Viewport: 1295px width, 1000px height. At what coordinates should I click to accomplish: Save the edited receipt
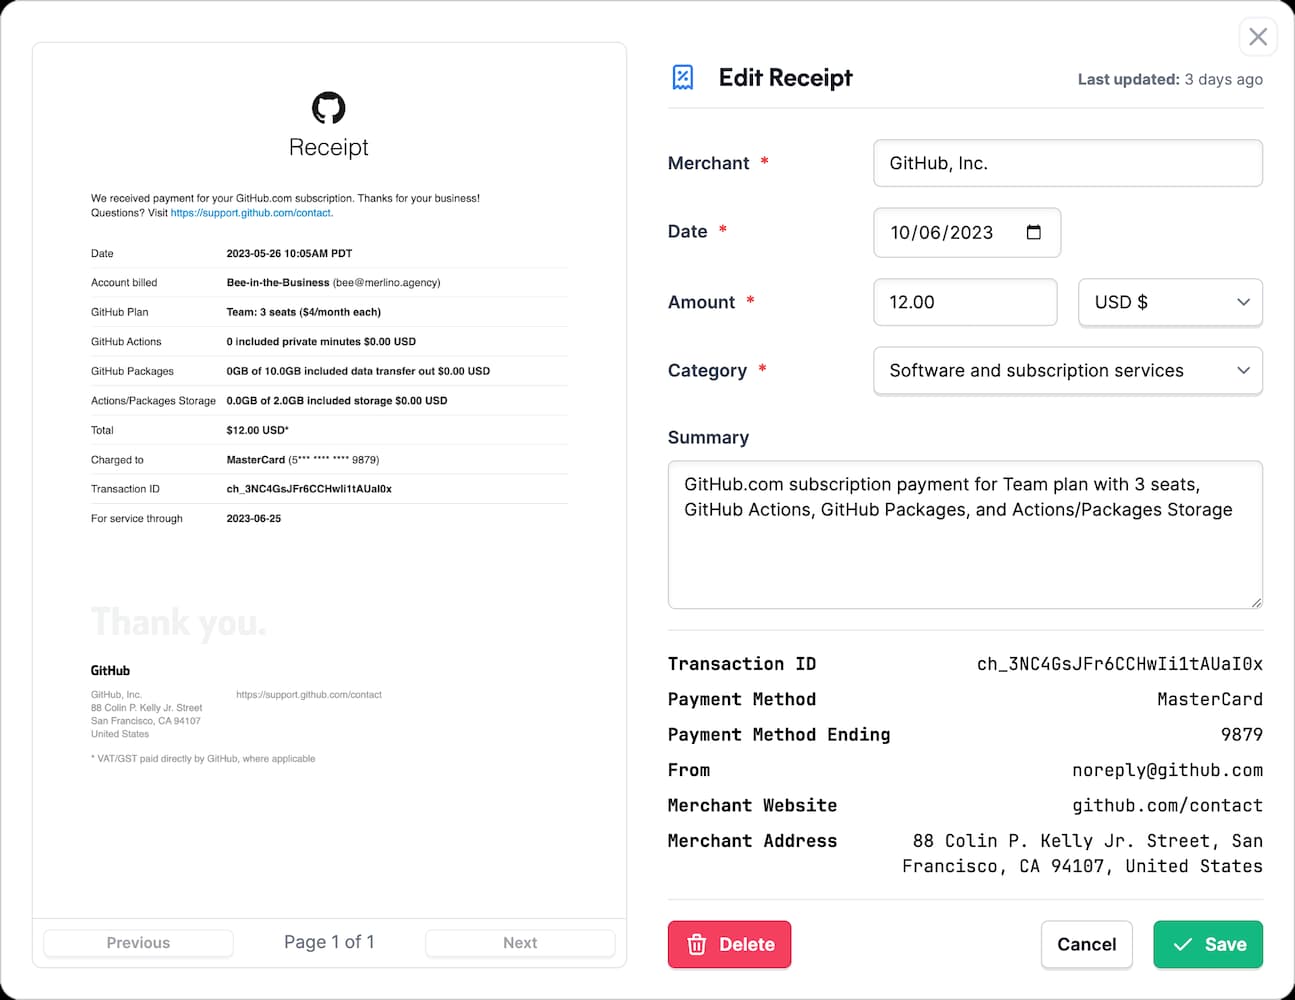click(x=1208, y=944)
